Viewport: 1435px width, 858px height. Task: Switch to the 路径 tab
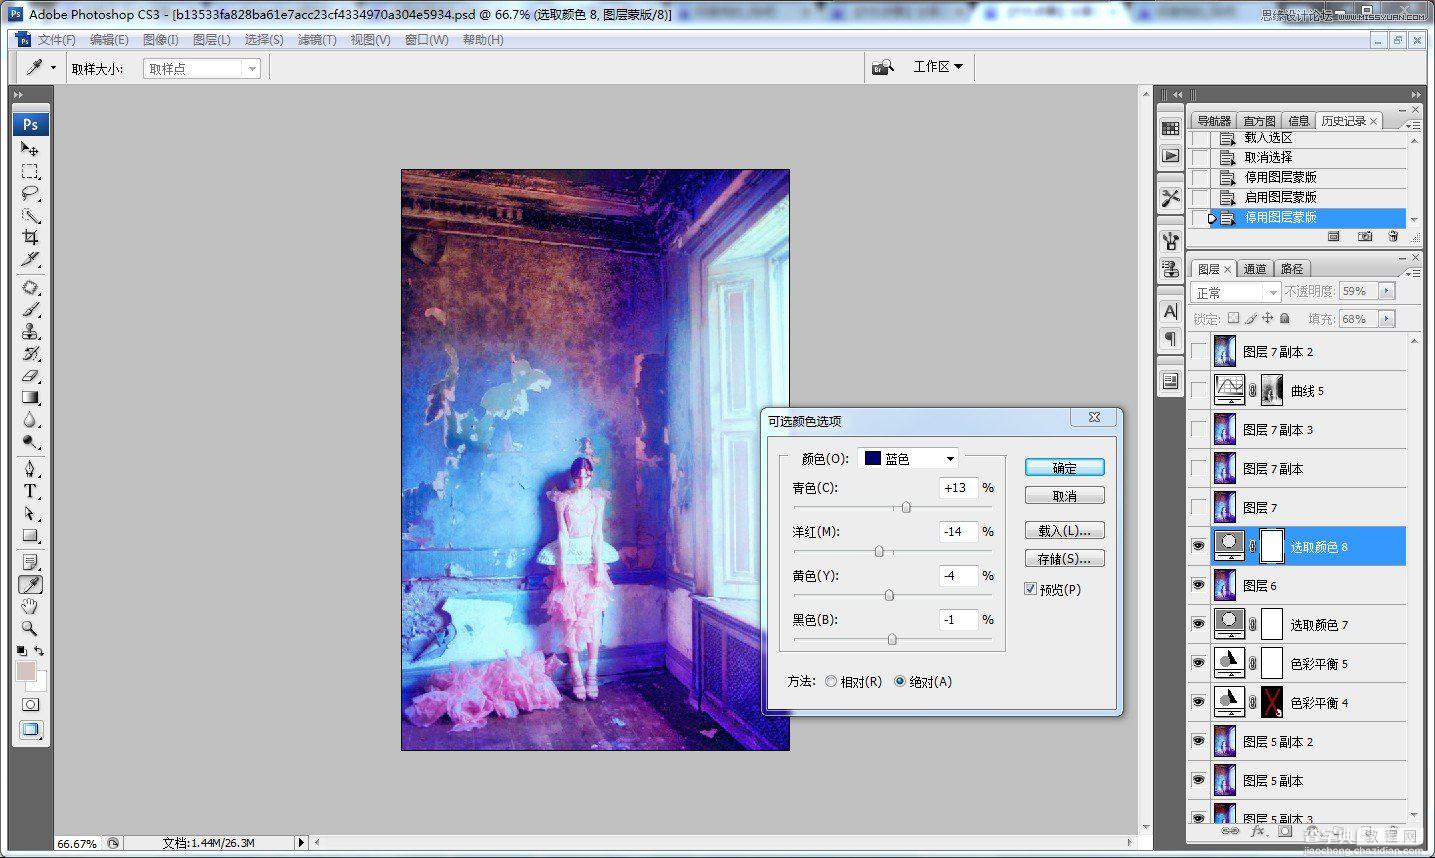(1292, 269)
